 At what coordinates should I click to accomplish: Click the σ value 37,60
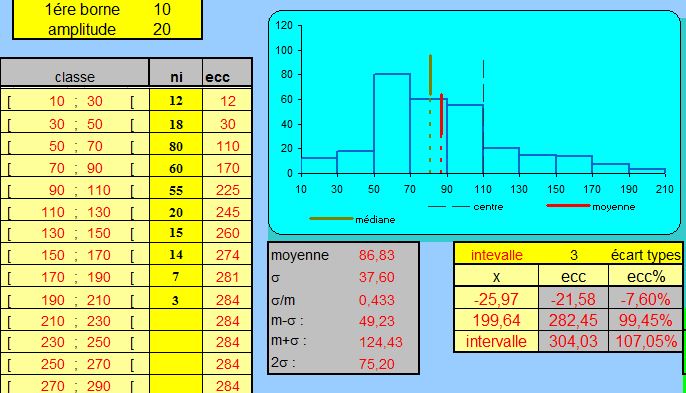pyautogui.click(x=377, y=277)
